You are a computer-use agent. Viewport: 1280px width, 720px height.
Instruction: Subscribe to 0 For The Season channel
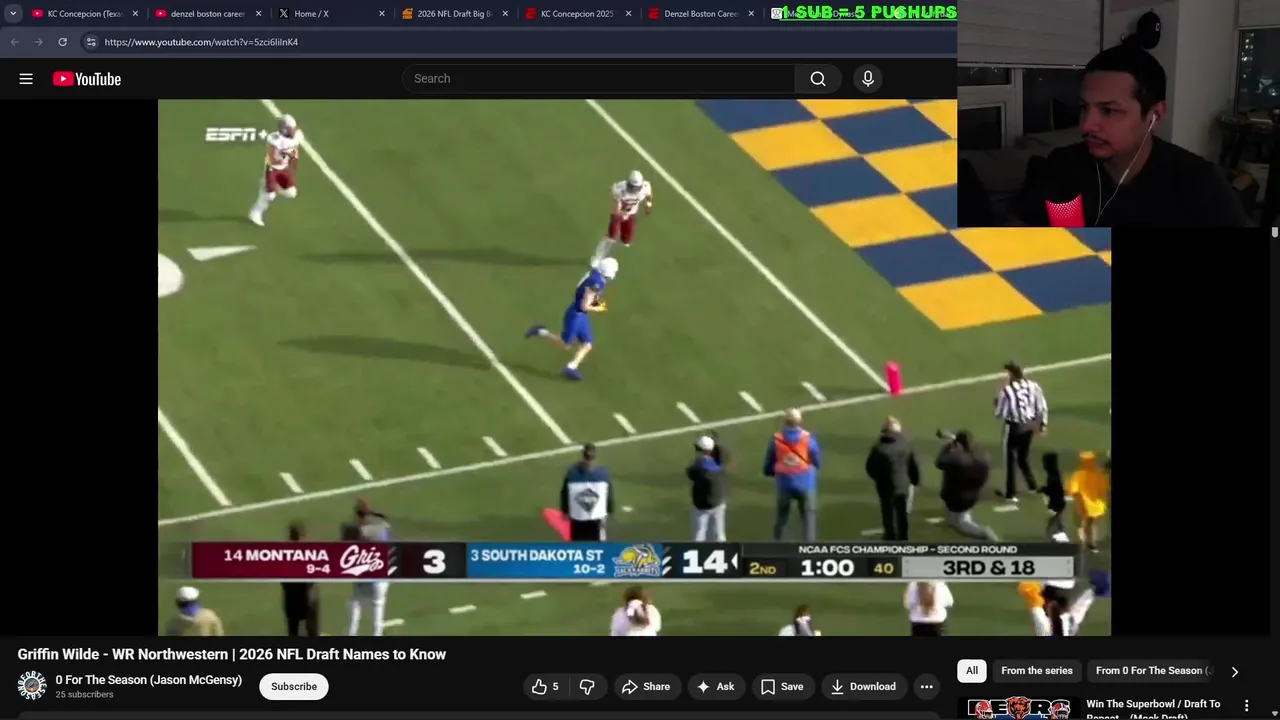294,686
